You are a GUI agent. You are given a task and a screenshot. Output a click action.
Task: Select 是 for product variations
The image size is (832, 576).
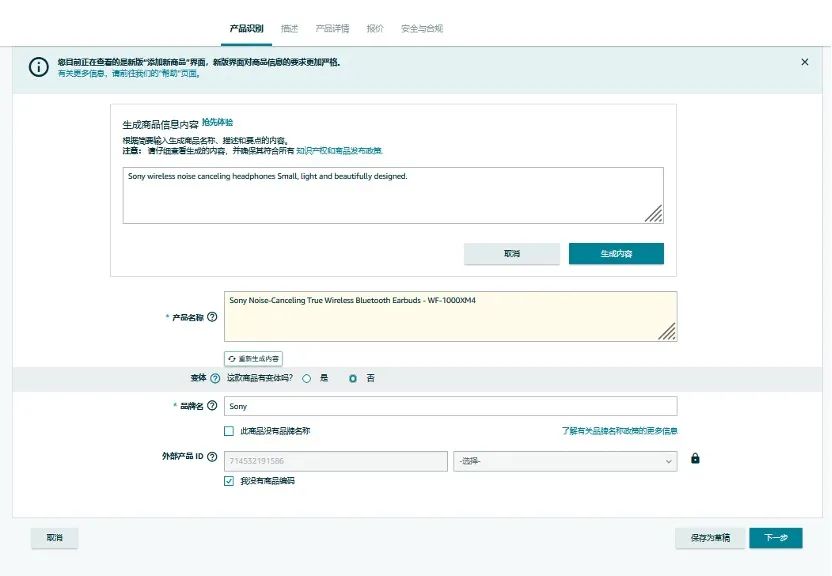point(307,379)
